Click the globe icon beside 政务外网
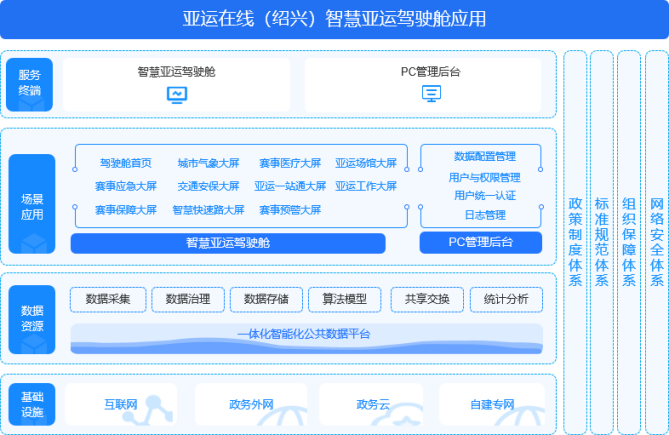The image size is (669, 435). click(x=282, y=417)
